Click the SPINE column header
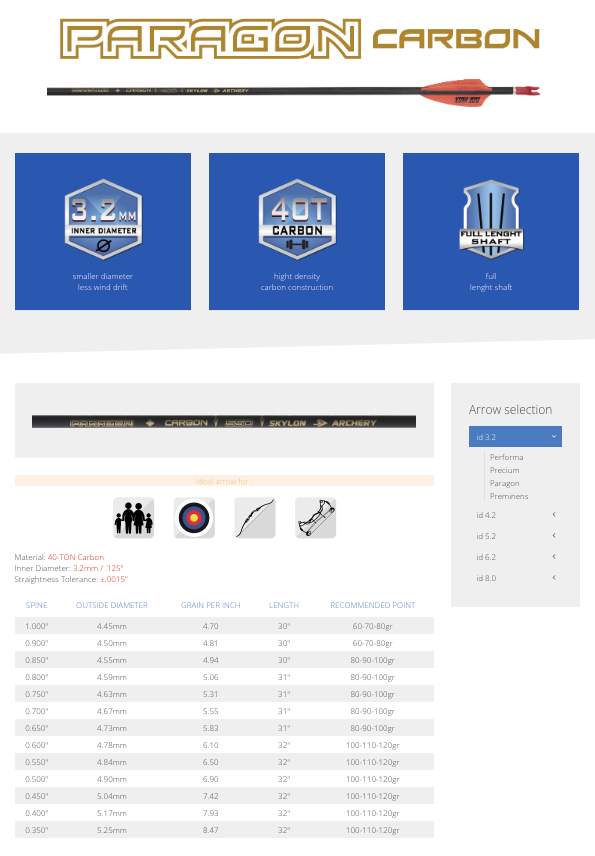 37,605
